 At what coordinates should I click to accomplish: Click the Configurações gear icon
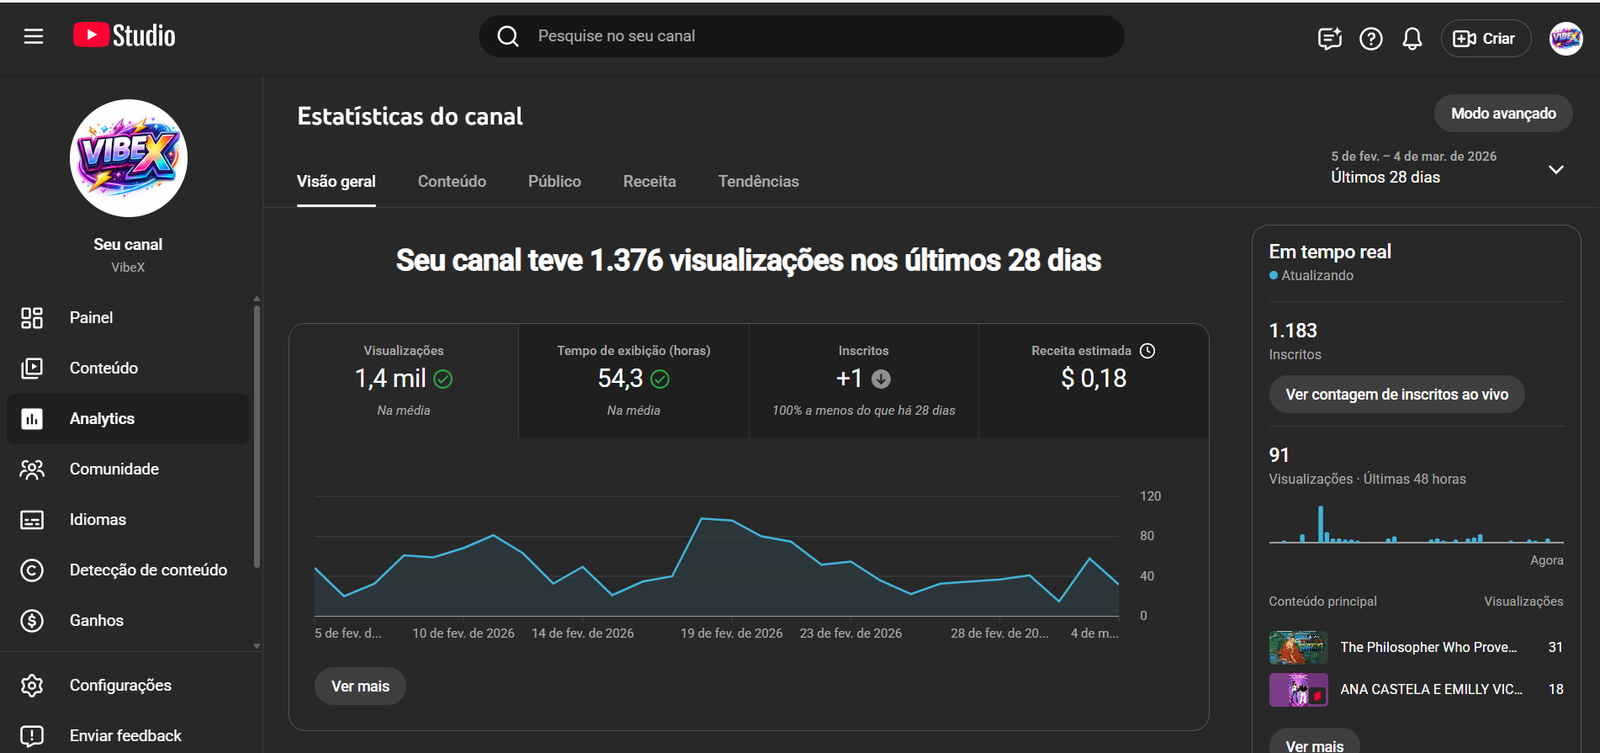32,685
